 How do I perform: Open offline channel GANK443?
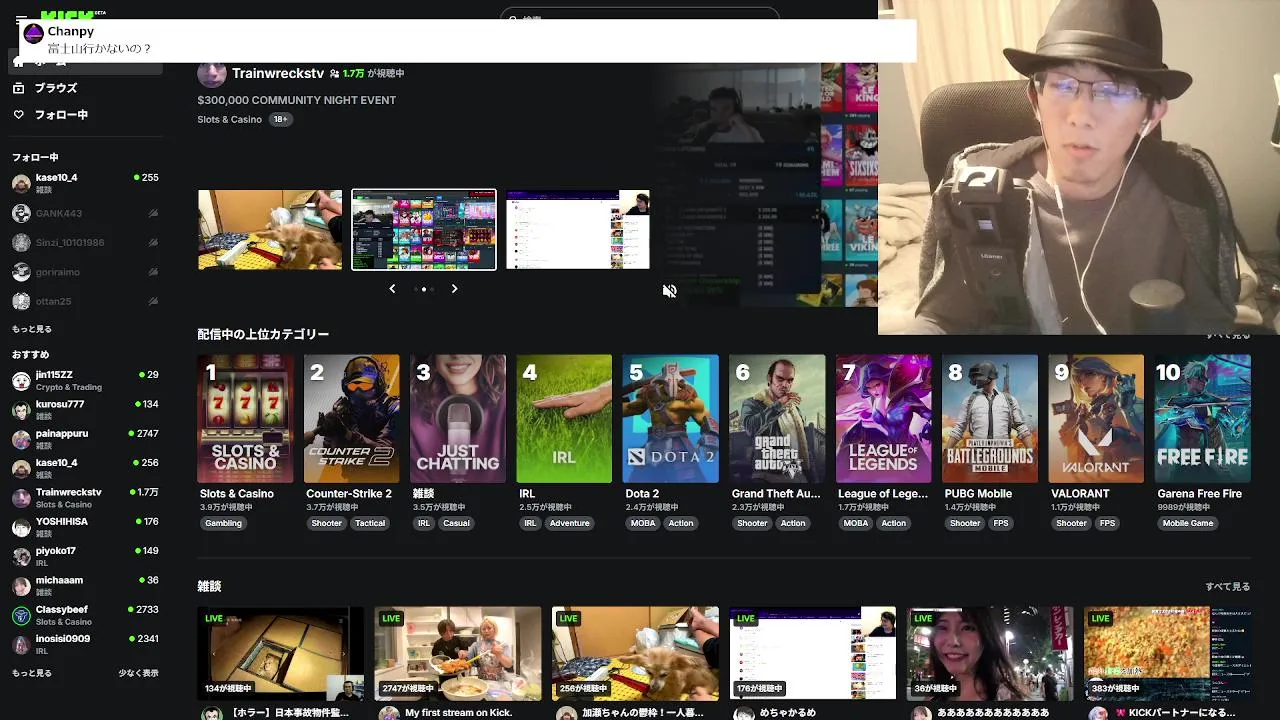85,213
